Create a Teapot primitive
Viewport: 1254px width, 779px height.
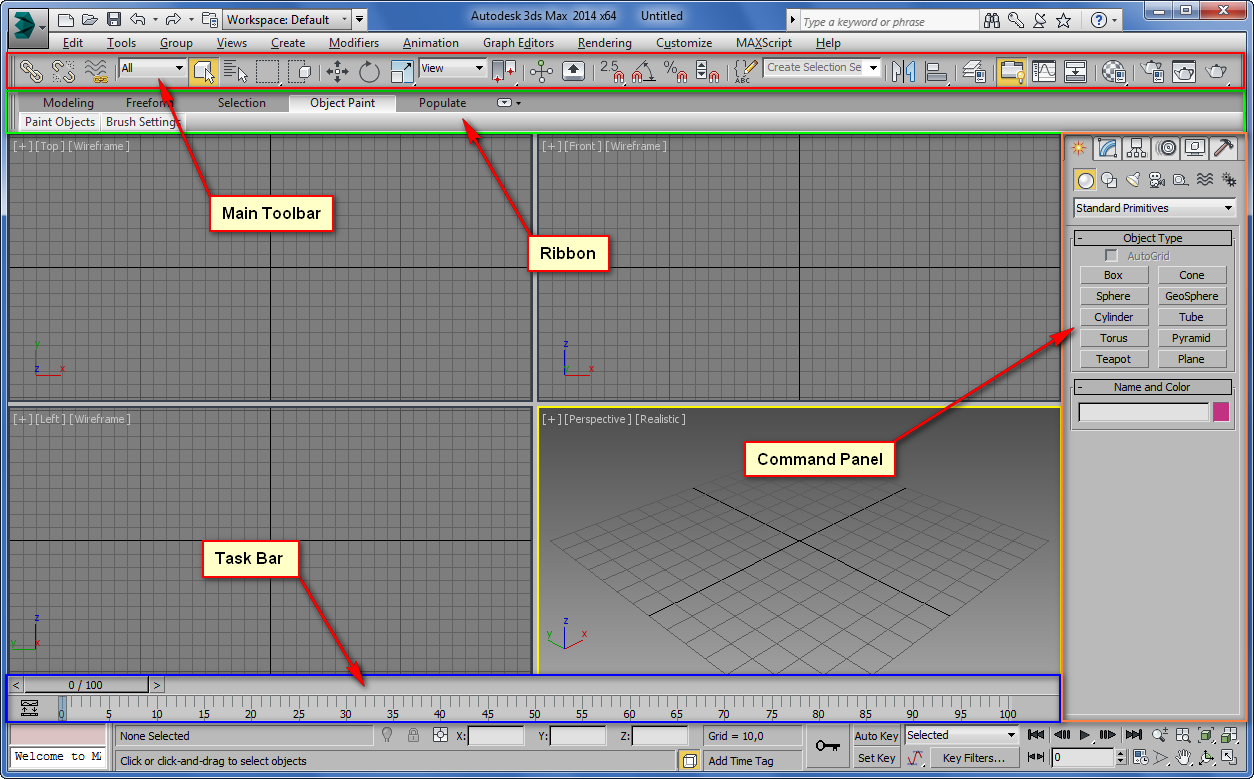pyautogui.click(x=1113, y=359)
